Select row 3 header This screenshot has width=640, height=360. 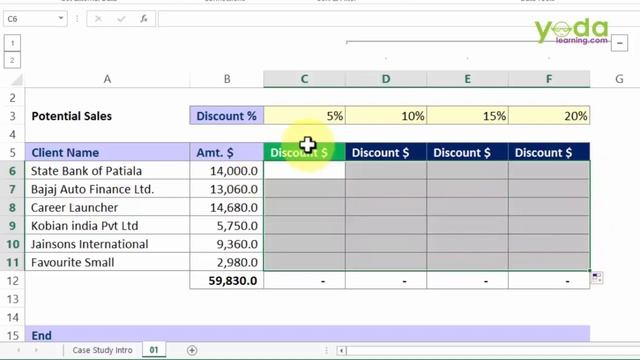[x=12, y=116]
